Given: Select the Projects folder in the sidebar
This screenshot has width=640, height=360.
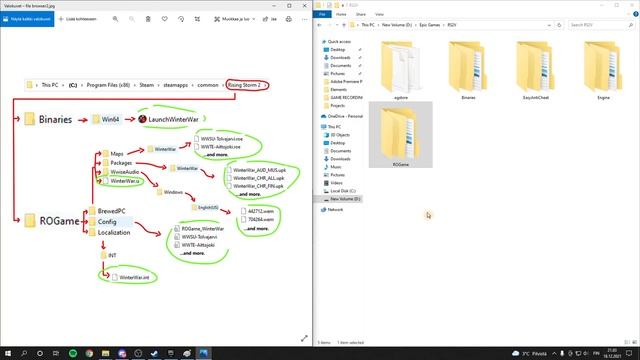Looking at the screenshot, I should tap(337, 105).
